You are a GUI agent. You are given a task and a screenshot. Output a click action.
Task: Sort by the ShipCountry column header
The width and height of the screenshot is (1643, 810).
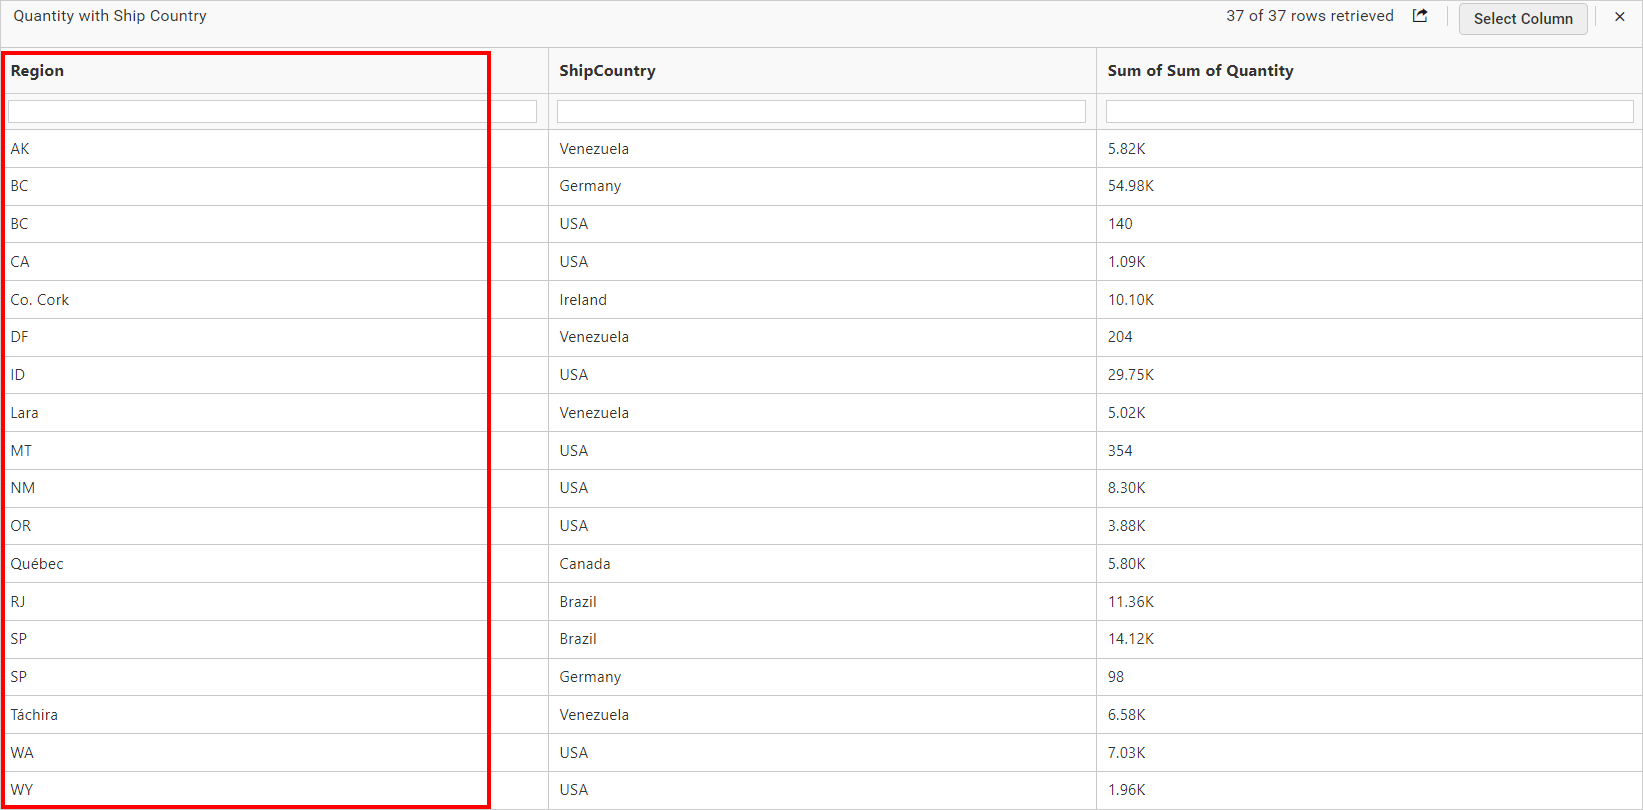607,71
